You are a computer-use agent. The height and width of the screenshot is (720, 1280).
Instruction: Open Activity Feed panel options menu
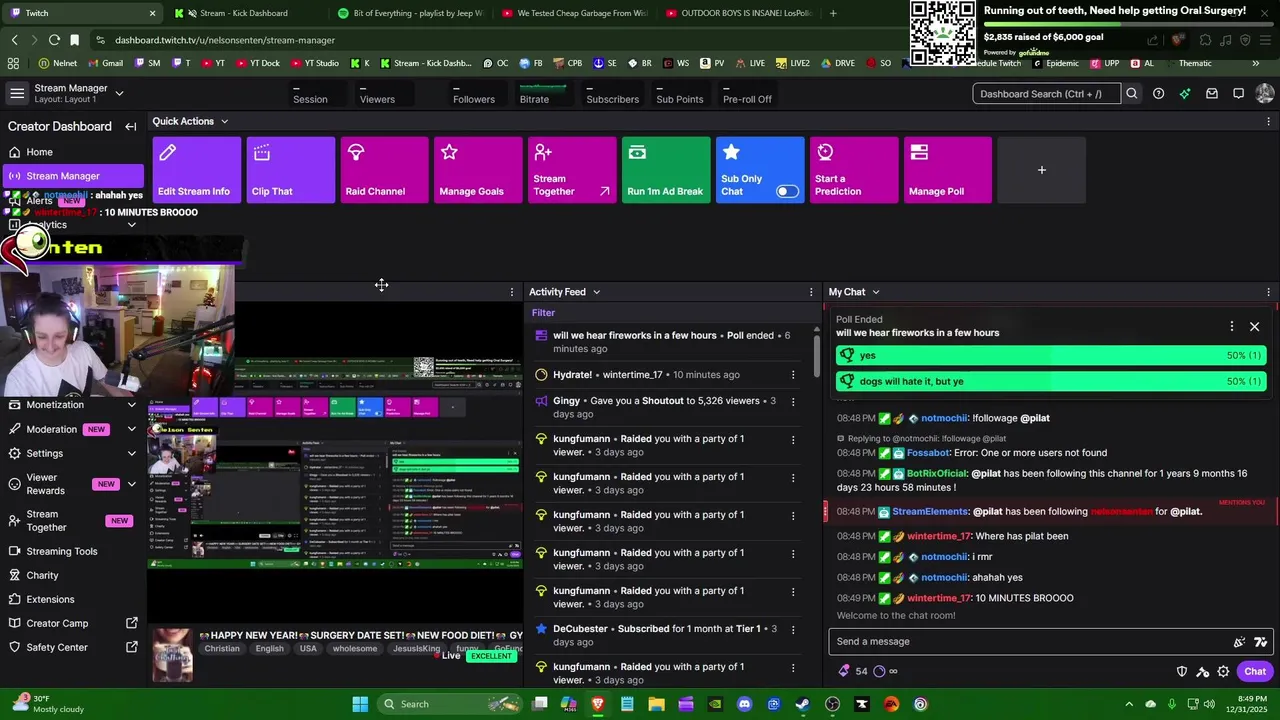click(x=811, y=292)
